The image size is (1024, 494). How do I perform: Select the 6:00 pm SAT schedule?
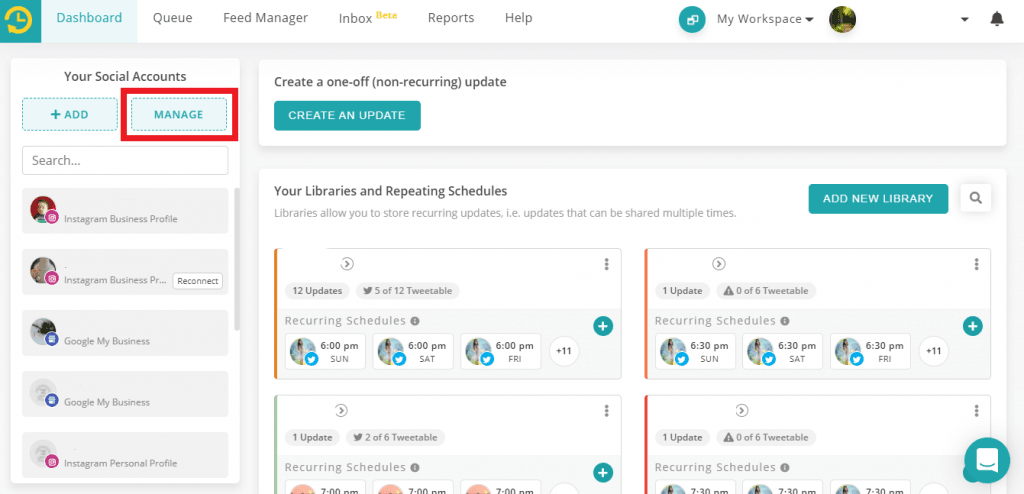tap(413, 352)
